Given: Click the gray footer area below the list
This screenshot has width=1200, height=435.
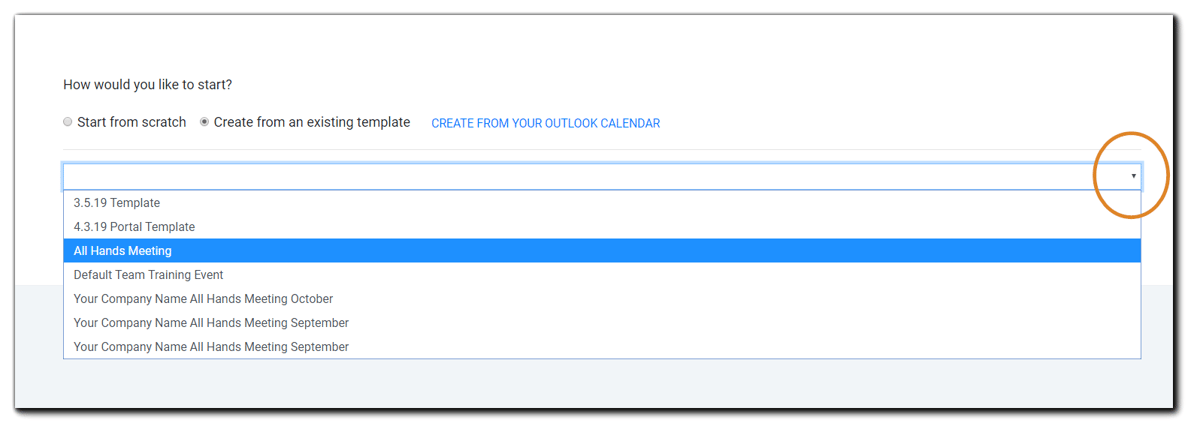Looking at the screenshot, I should pyautogui.click(x=600, y=385).
